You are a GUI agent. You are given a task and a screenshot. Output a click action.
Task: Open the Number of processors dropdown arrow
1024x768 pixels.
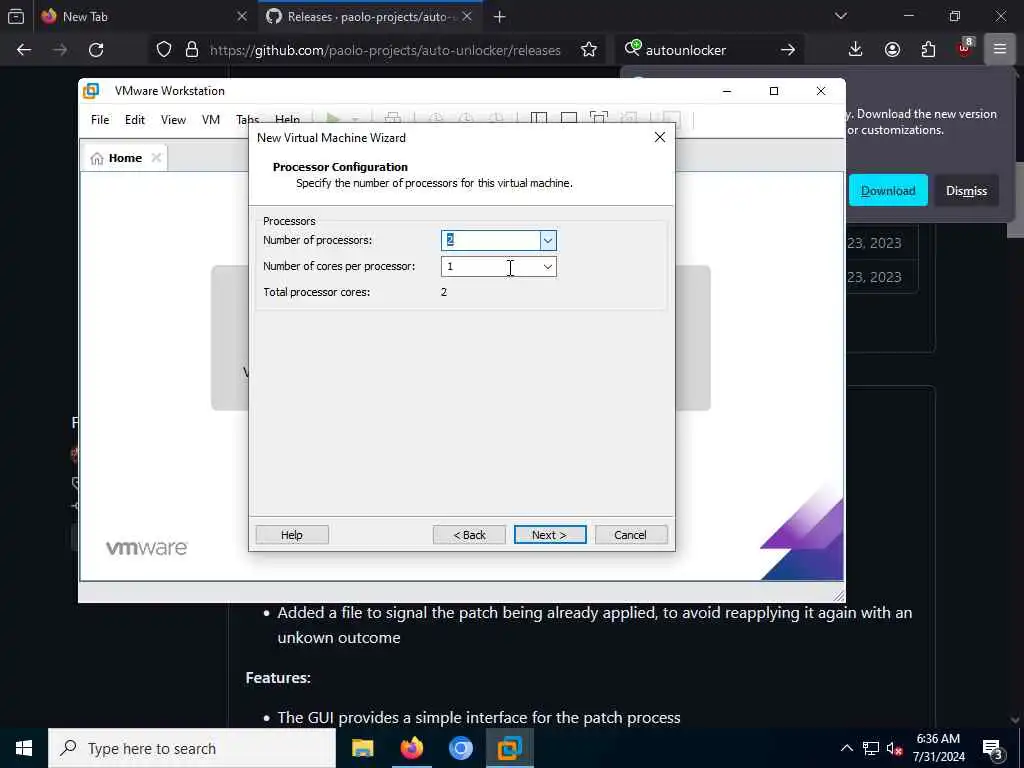(x=548, y=240)
